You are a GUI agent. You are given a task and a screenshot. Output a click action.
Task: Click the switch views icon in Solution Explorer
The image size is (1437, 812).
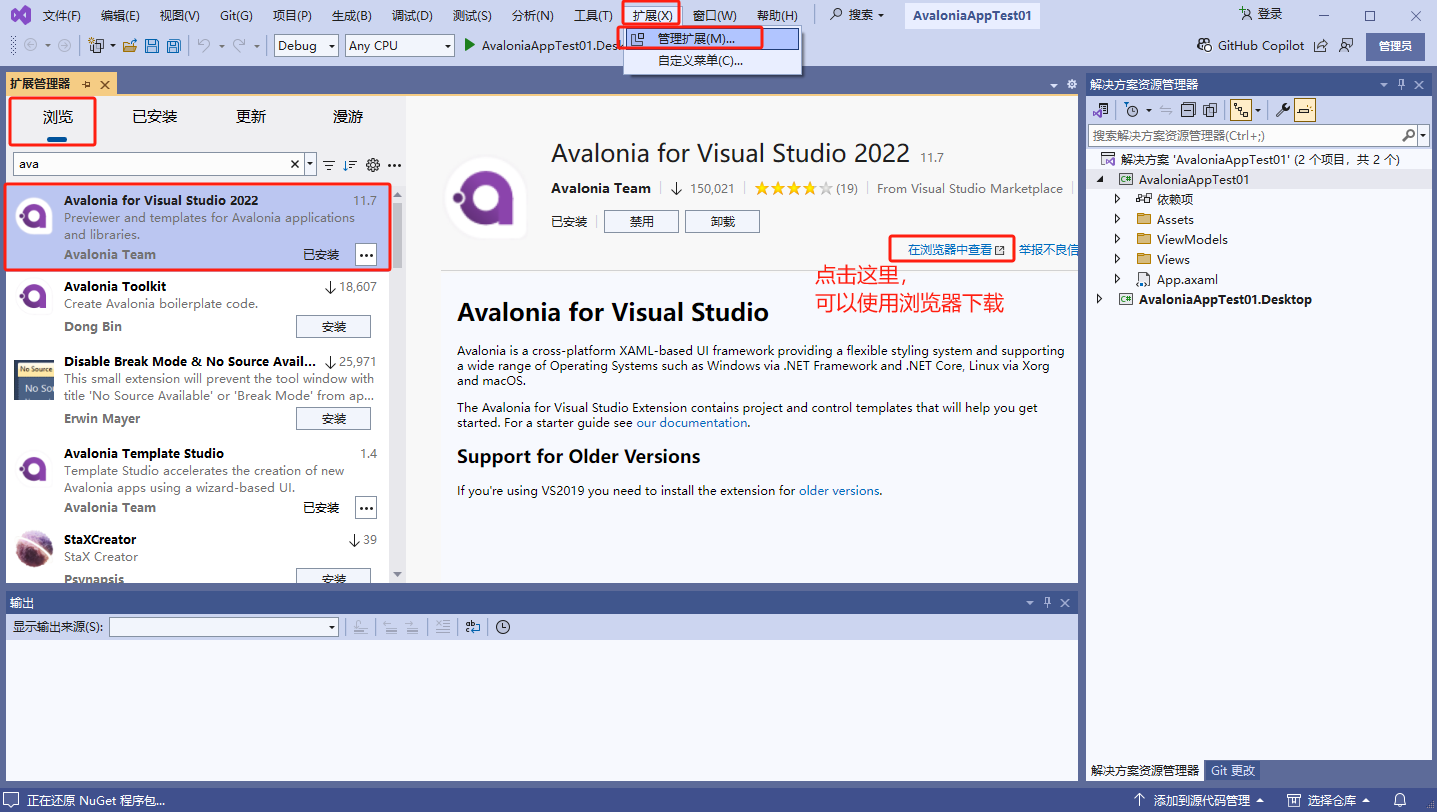[1101, 110]
